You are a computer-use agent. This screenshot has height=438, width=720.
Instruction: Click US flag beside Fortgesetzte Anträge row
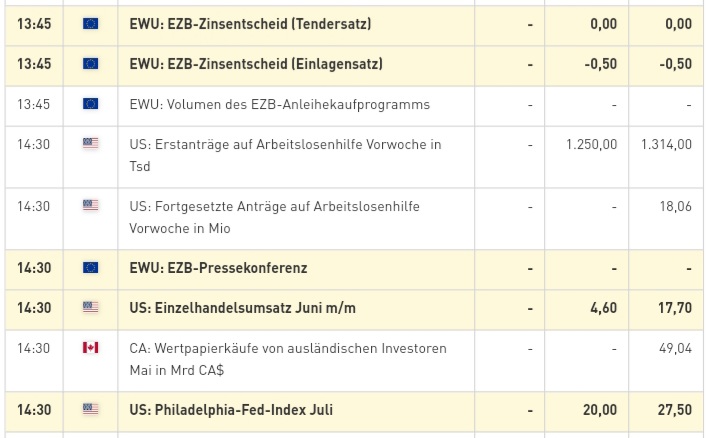[x=91, y=206]
